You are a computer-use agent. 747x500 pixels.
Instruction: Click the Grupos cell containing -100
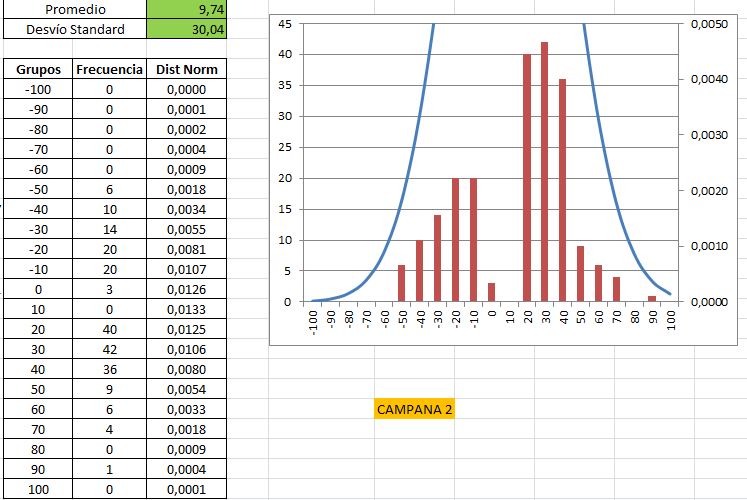40,90
